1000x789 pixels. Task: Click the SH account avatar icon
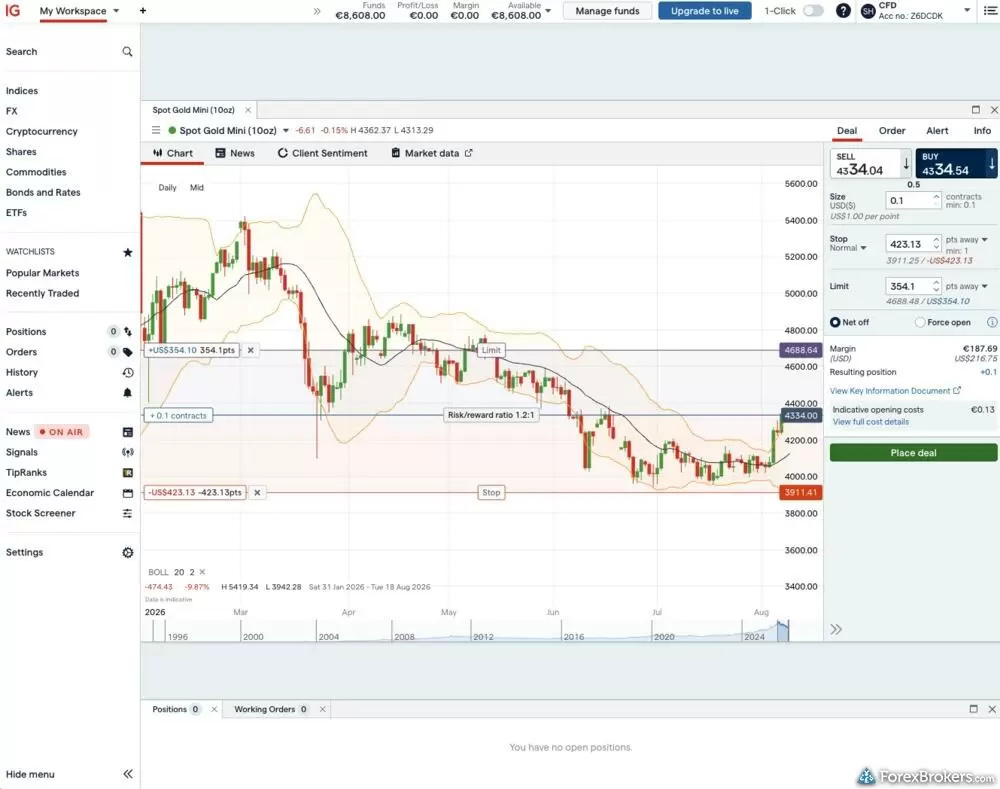(868, 11)
